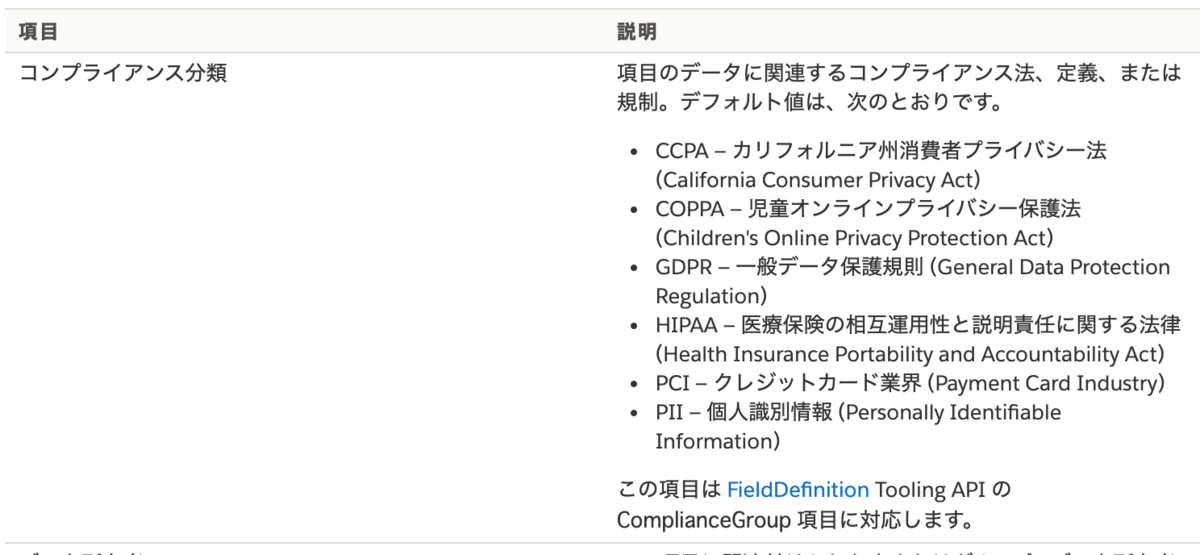1200x555 pixels.
Task: Click the 項目 column header
Action: point(38,31)
